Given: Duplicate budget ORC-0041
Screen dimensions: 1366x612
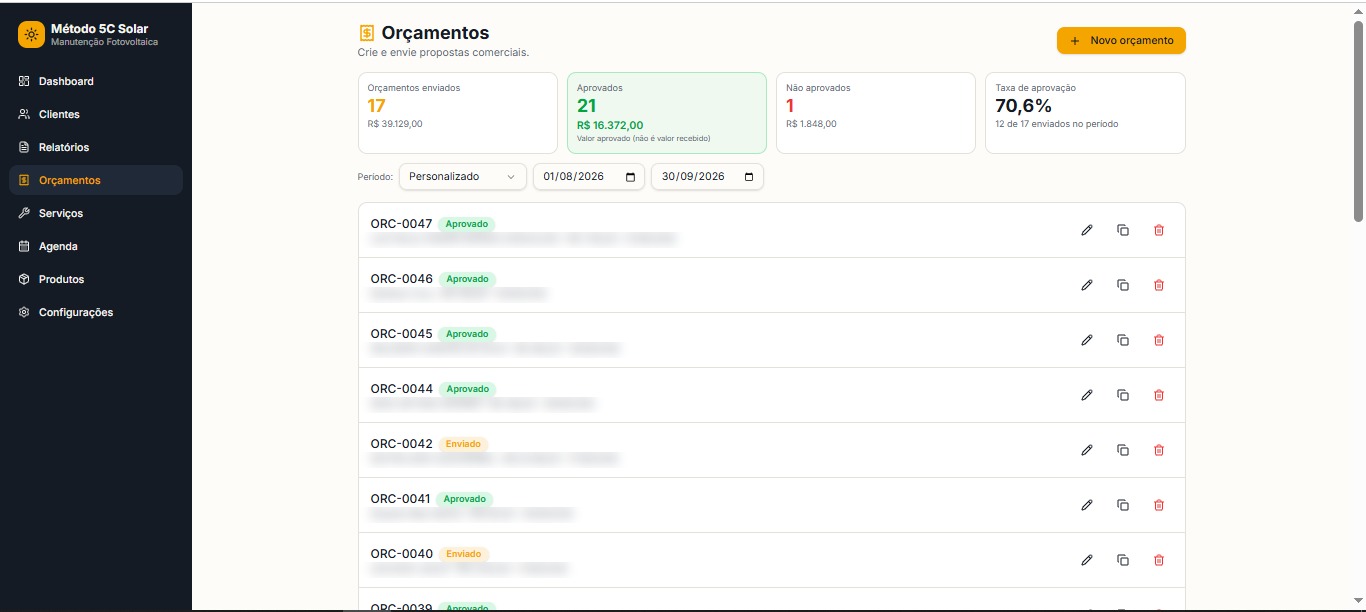Looking at the screenshot, I should [x=1123, y=505].
